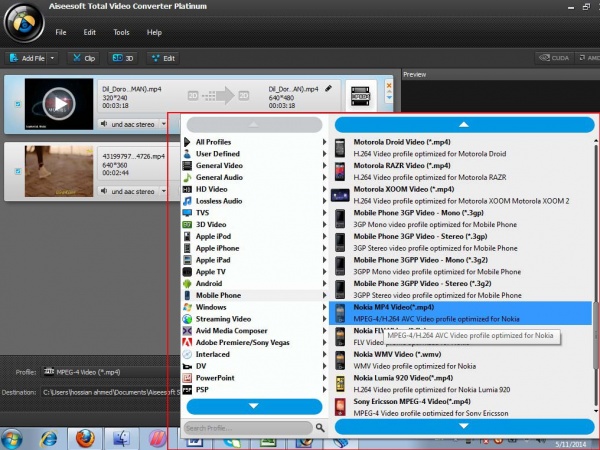
Task: Click the Clip toolbar button
Action: 84,58
